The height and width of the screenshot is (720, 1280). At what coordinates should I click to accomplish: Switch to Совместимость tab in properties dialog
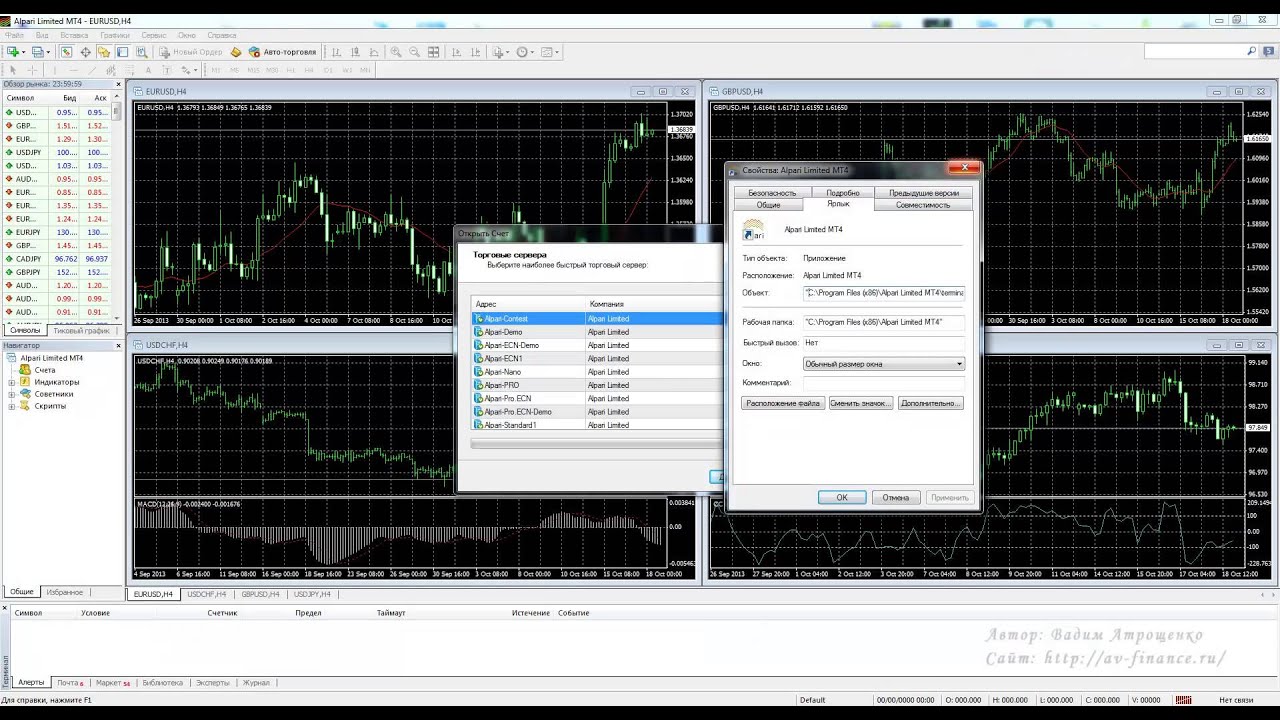point(923,205)
